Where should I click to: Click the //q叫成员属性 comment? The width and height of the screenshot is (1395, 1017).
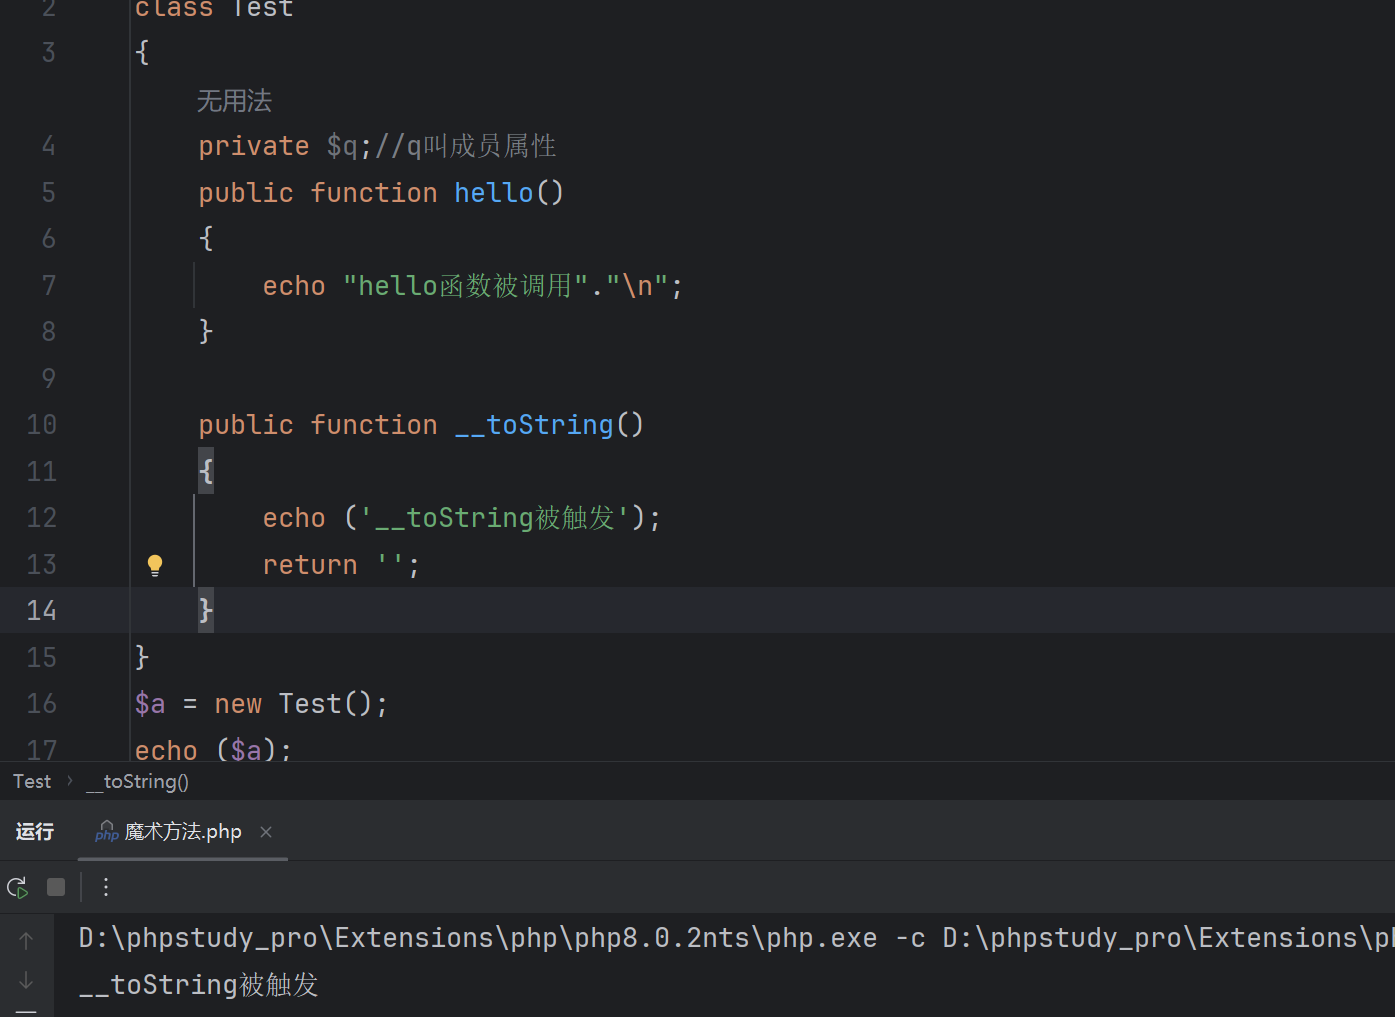(x=465, y=146)
